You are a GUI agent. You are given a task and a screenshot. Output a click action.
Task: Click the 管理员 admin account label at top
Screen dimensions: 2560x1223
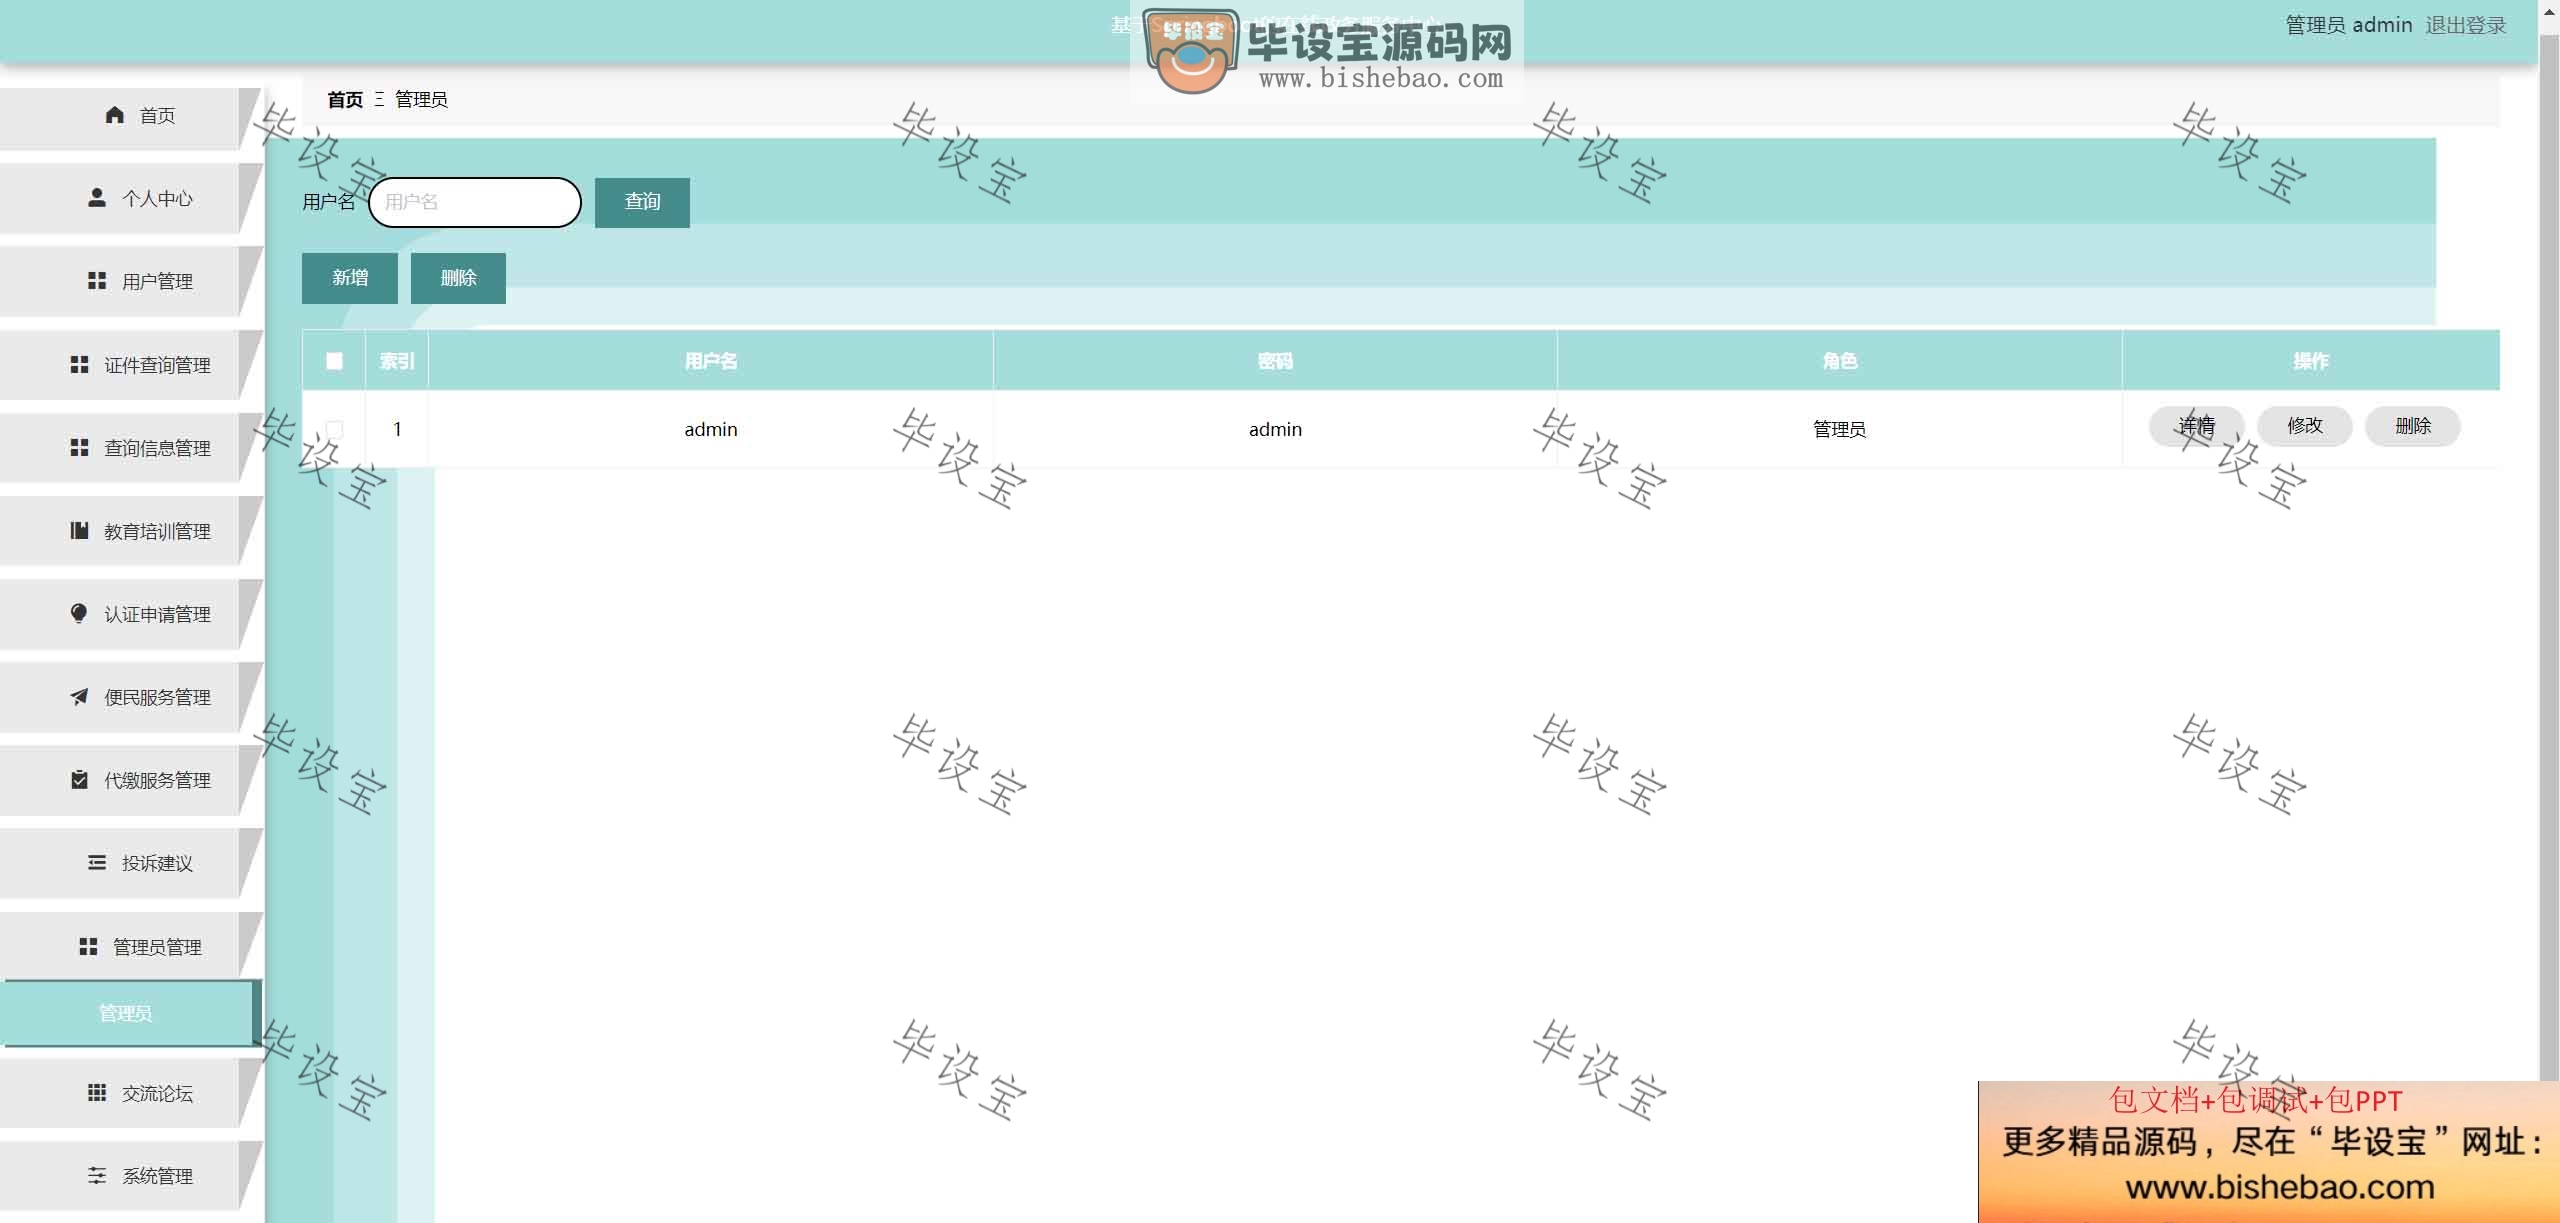click(x=2349, y=25)
